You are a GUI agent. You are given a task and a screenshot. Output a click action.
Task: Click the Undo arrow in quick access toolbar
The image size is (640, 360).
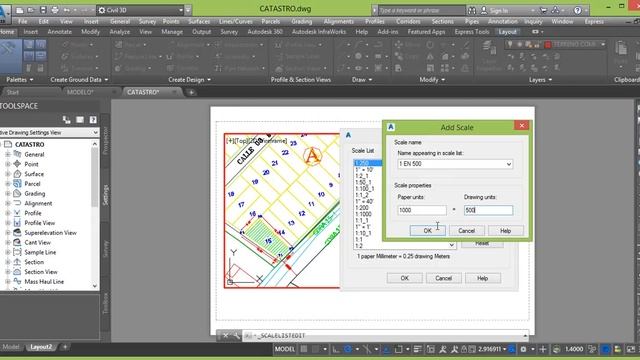pyautogui.click(x=67, y=10)
